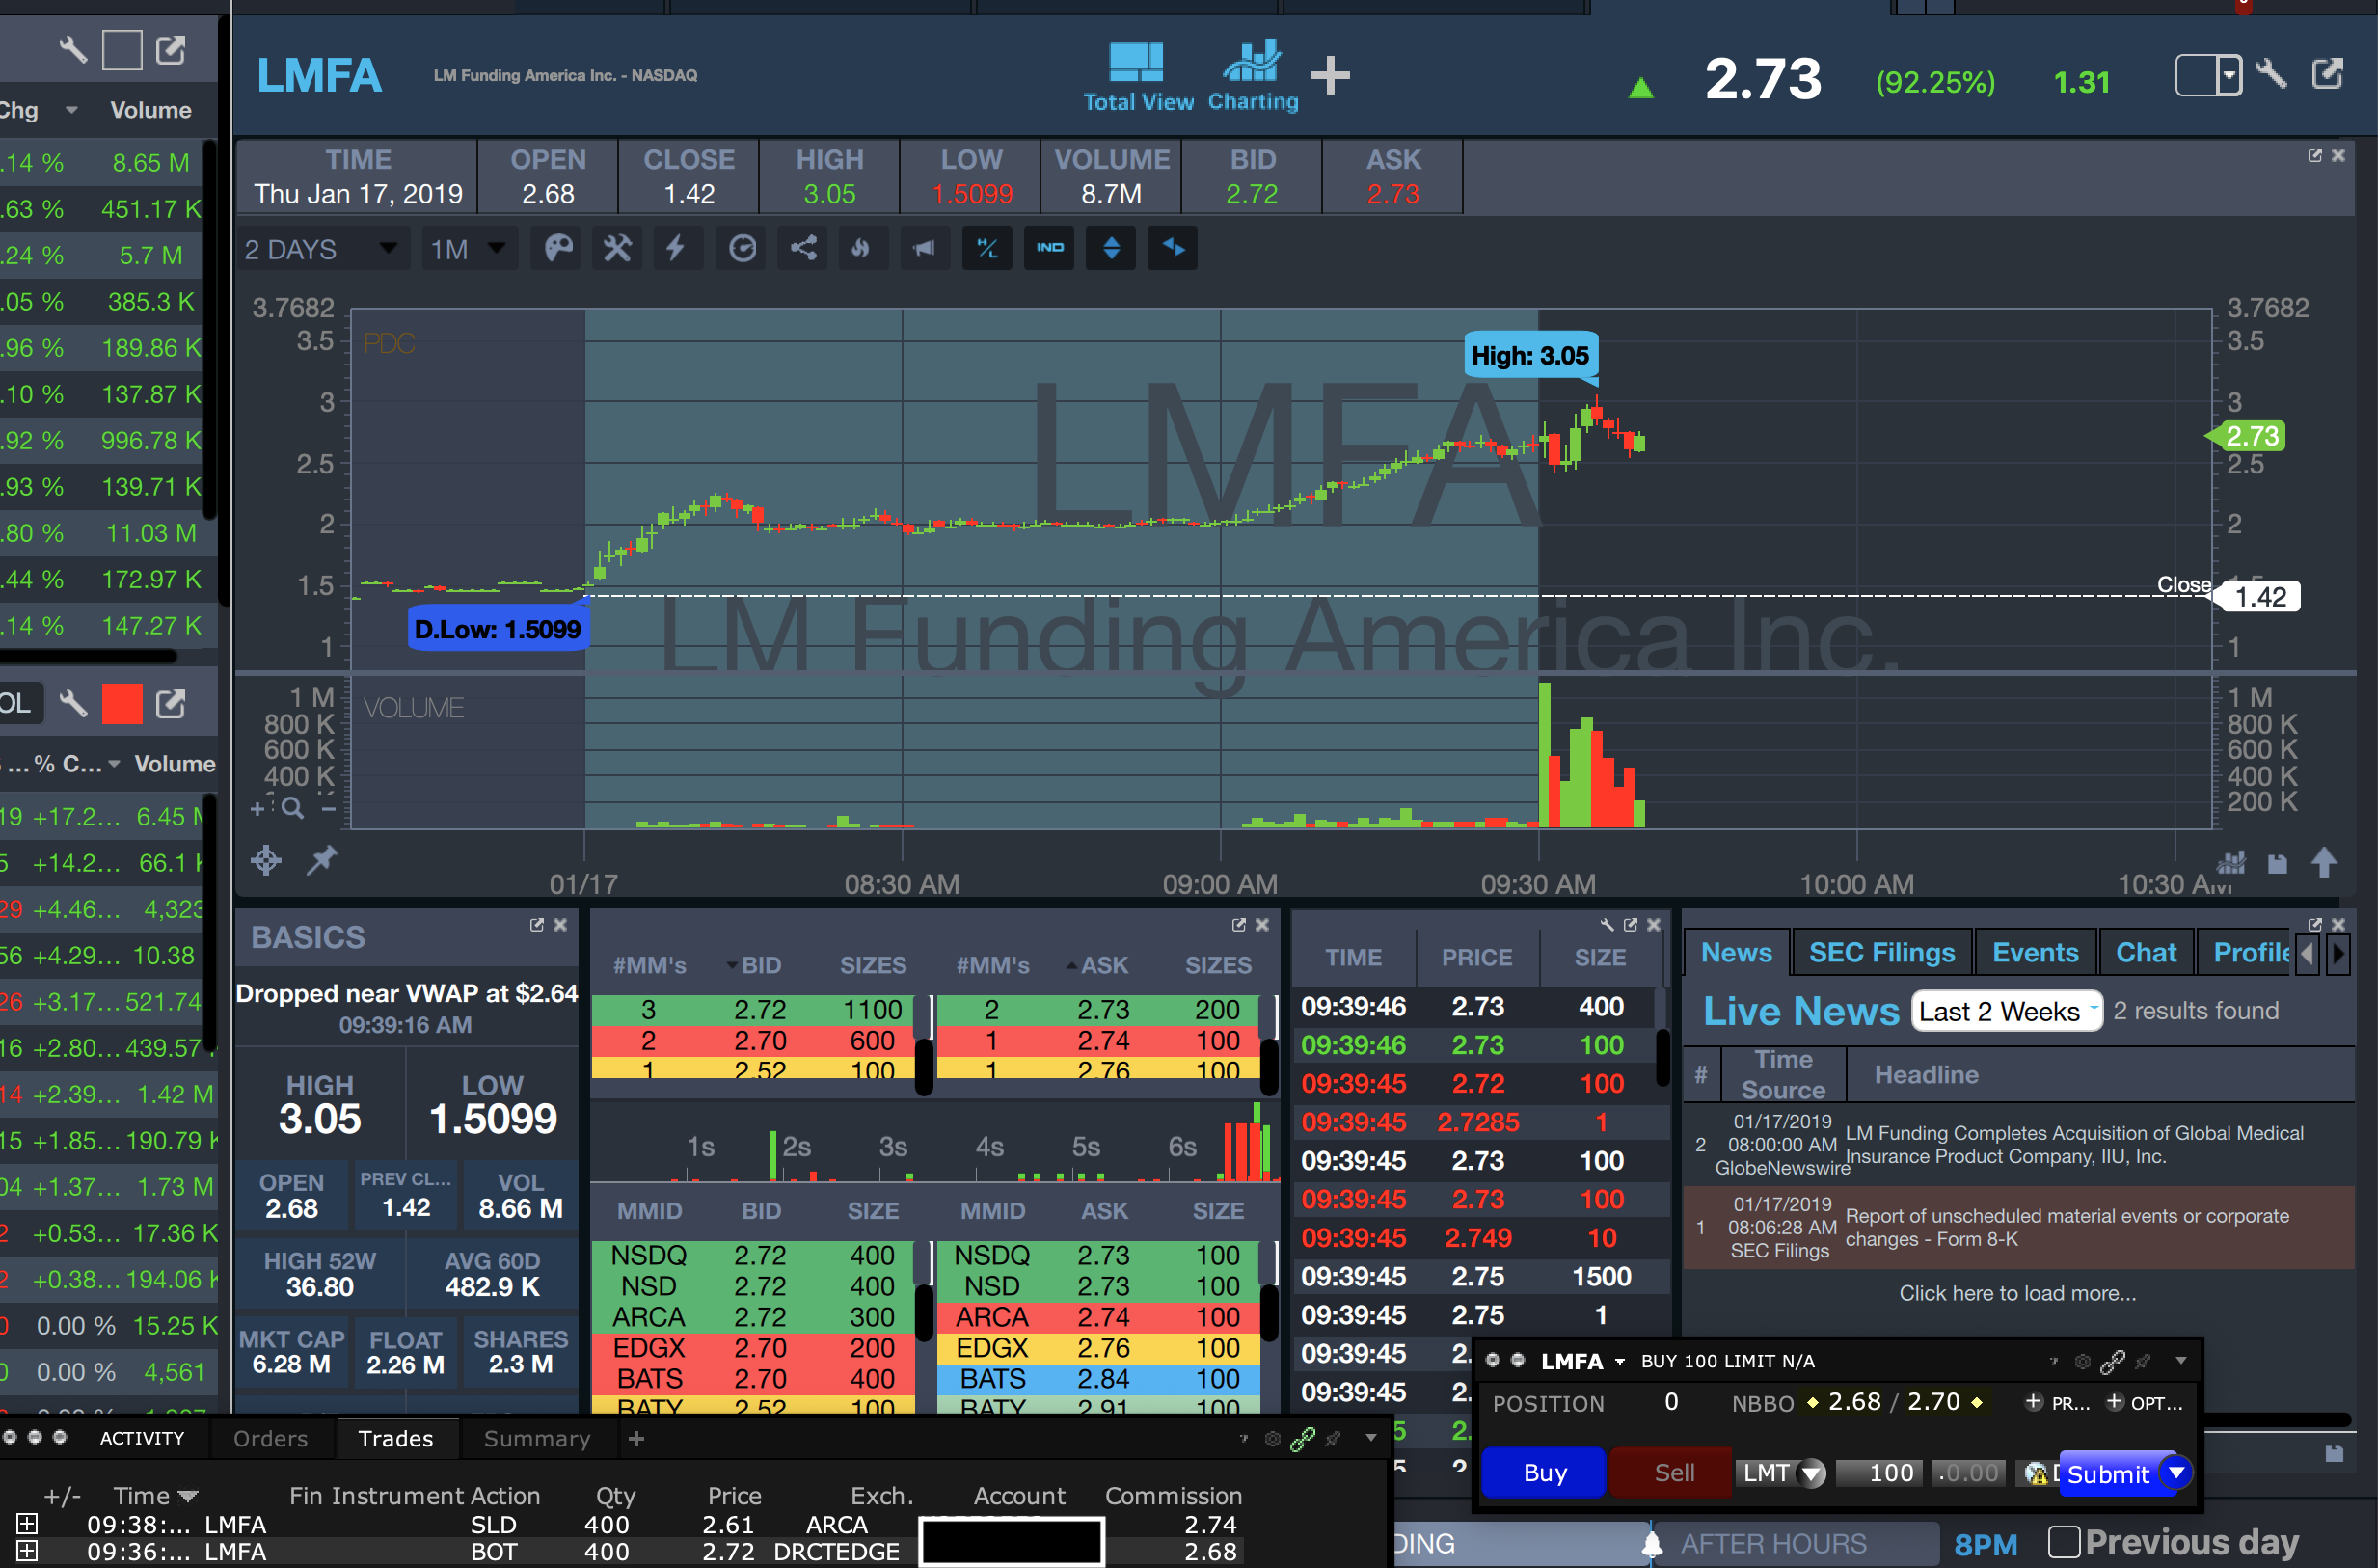Click the lightning bolt chart icon

[676, 248]
